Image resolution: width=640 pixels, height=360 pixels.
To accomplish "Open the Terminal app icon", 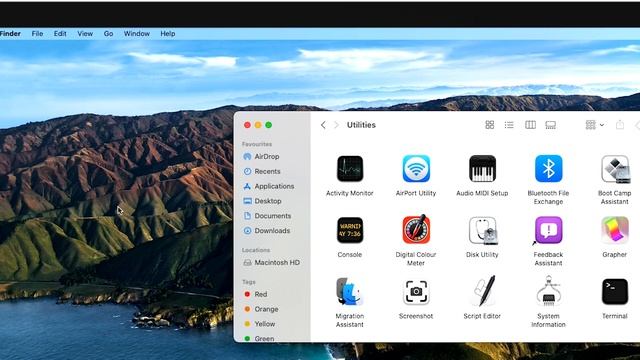I will [615, 292].
